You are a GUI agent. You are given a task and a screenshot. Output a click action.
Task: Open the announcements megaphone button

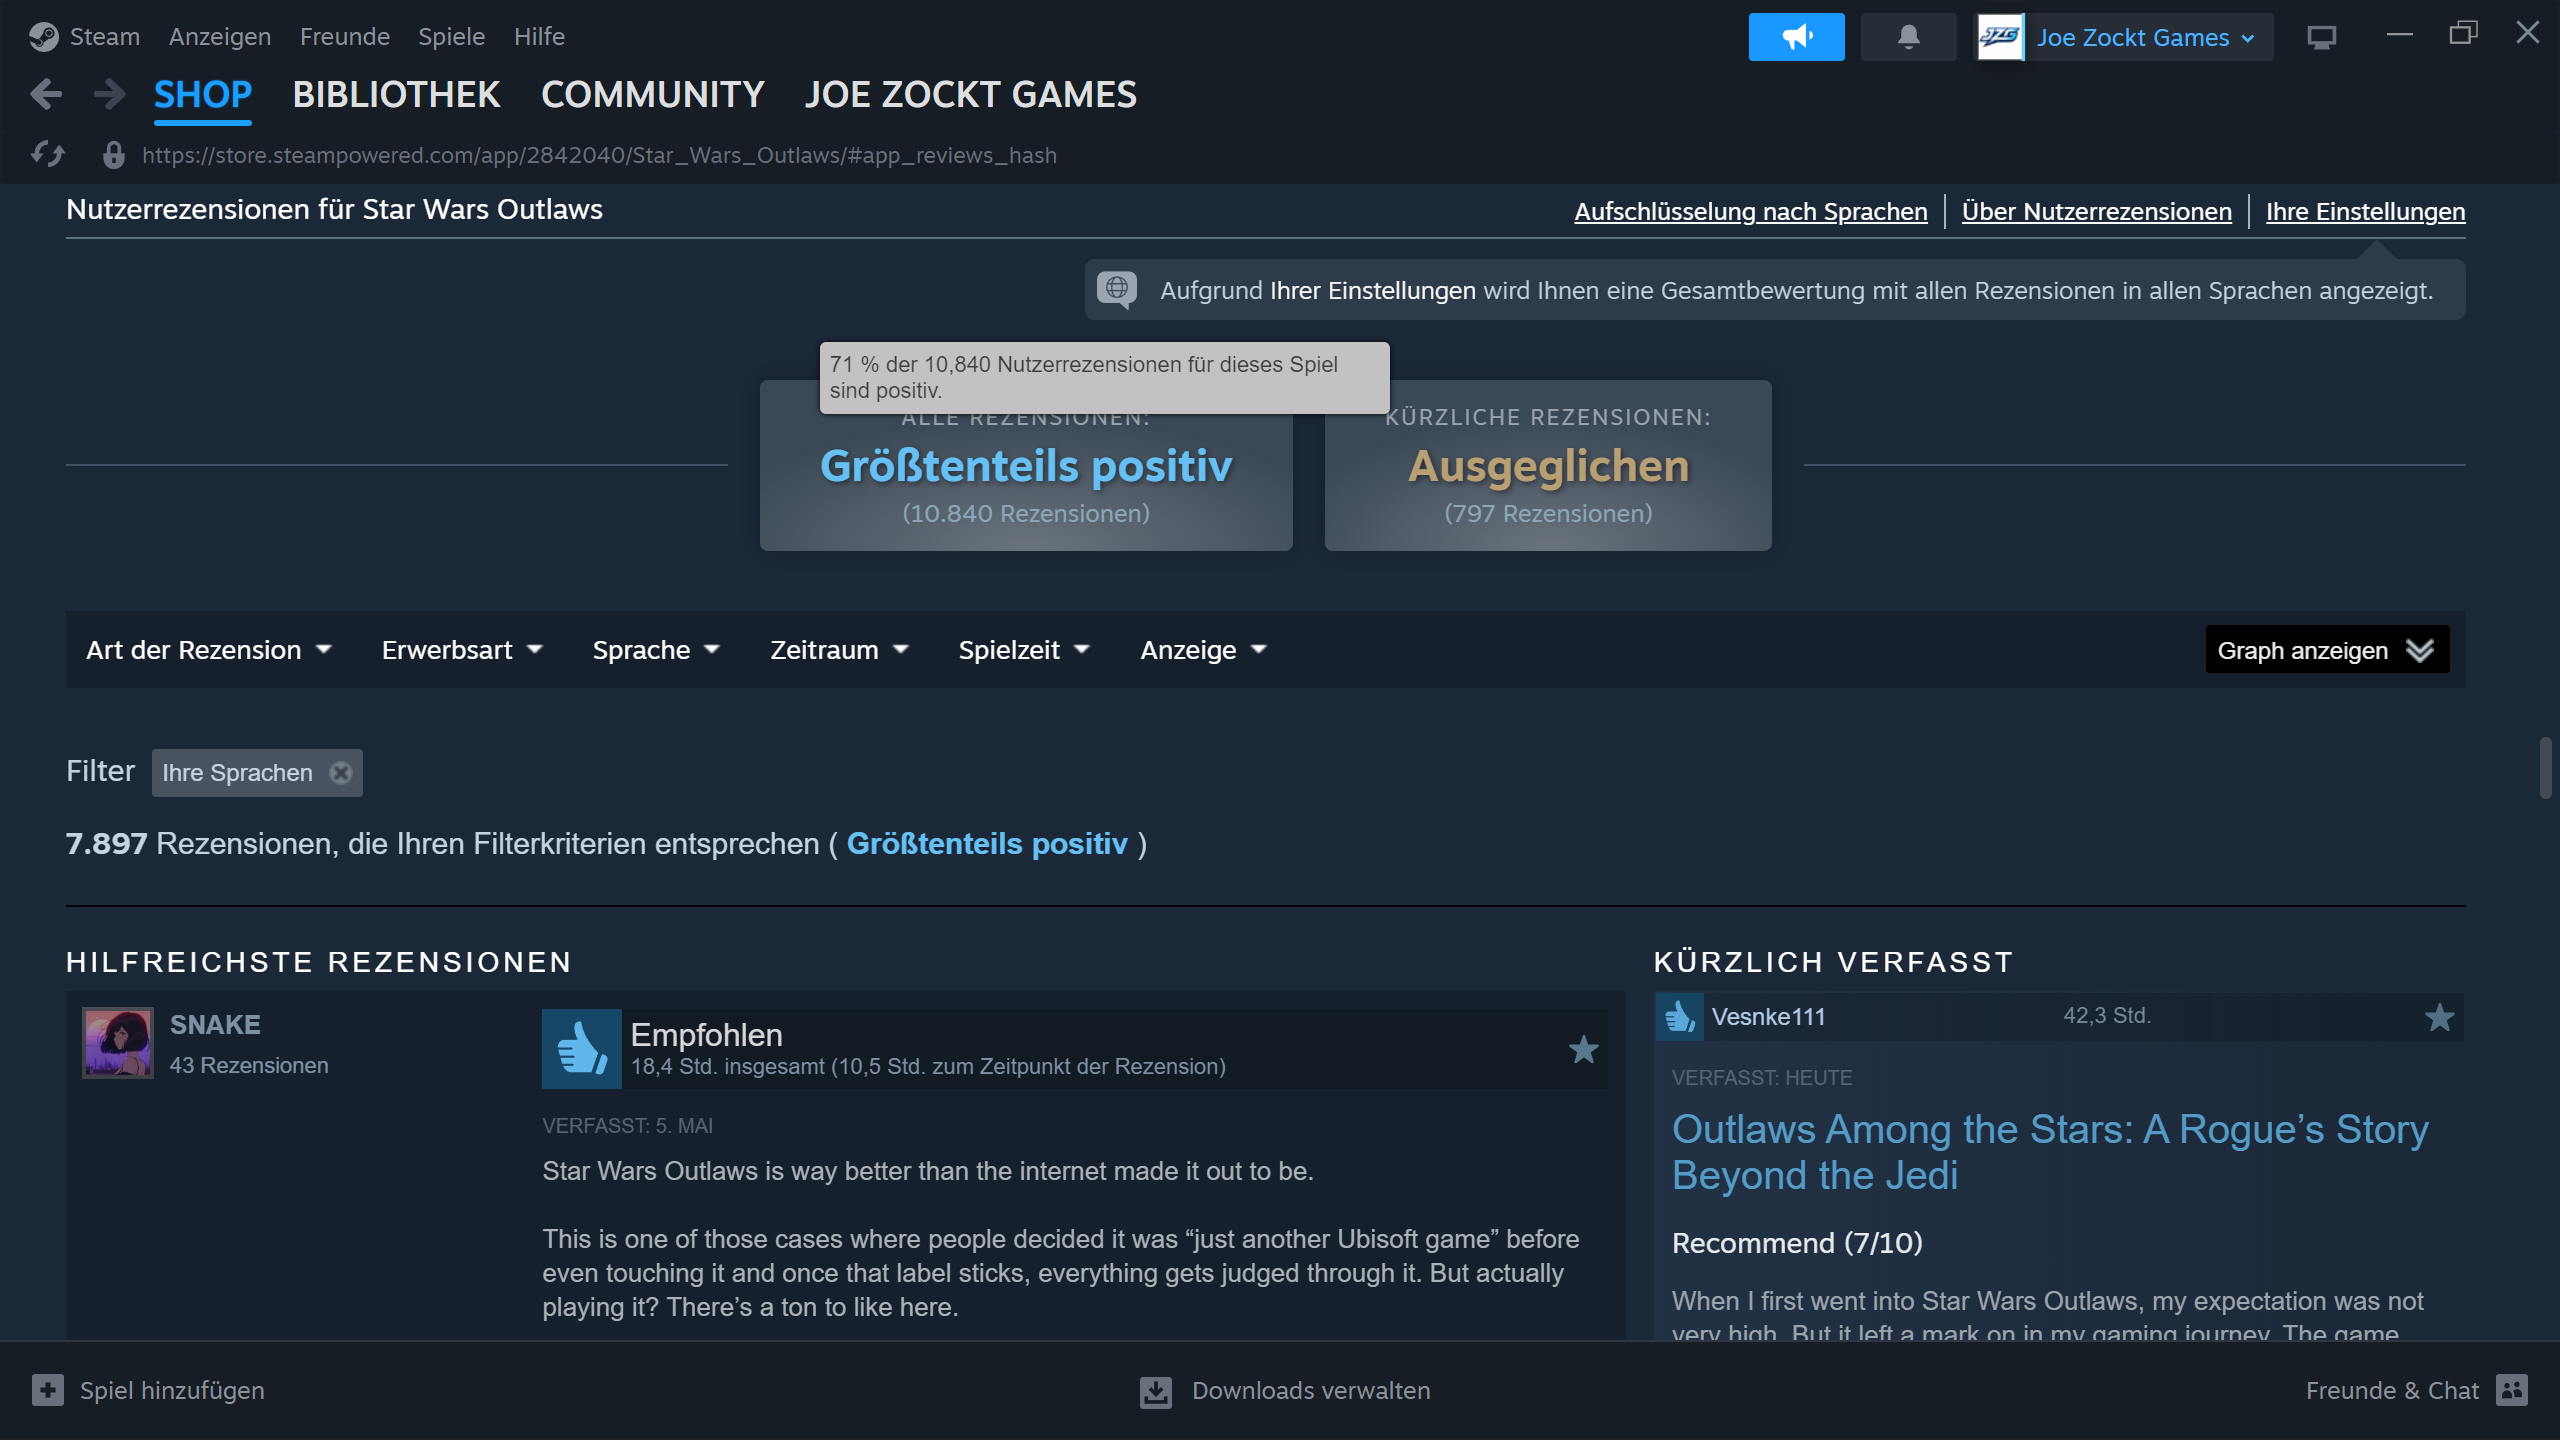click(1796, 37)
